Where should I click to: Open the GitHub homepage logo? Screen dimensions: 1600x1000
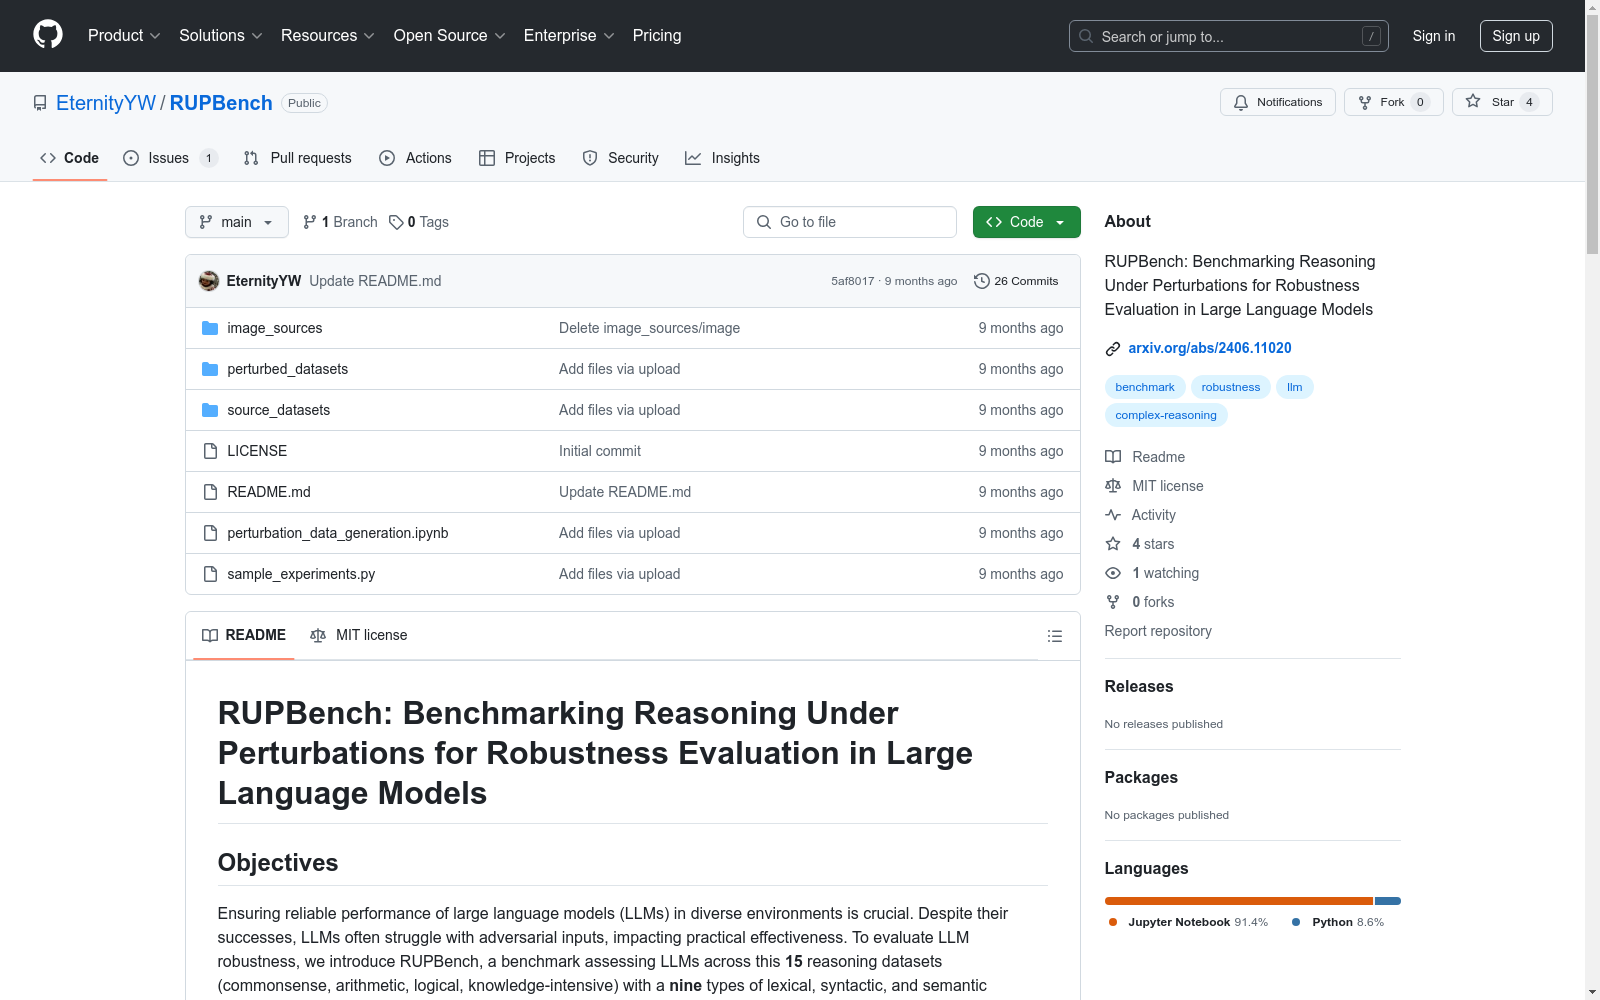pos(48,35)
